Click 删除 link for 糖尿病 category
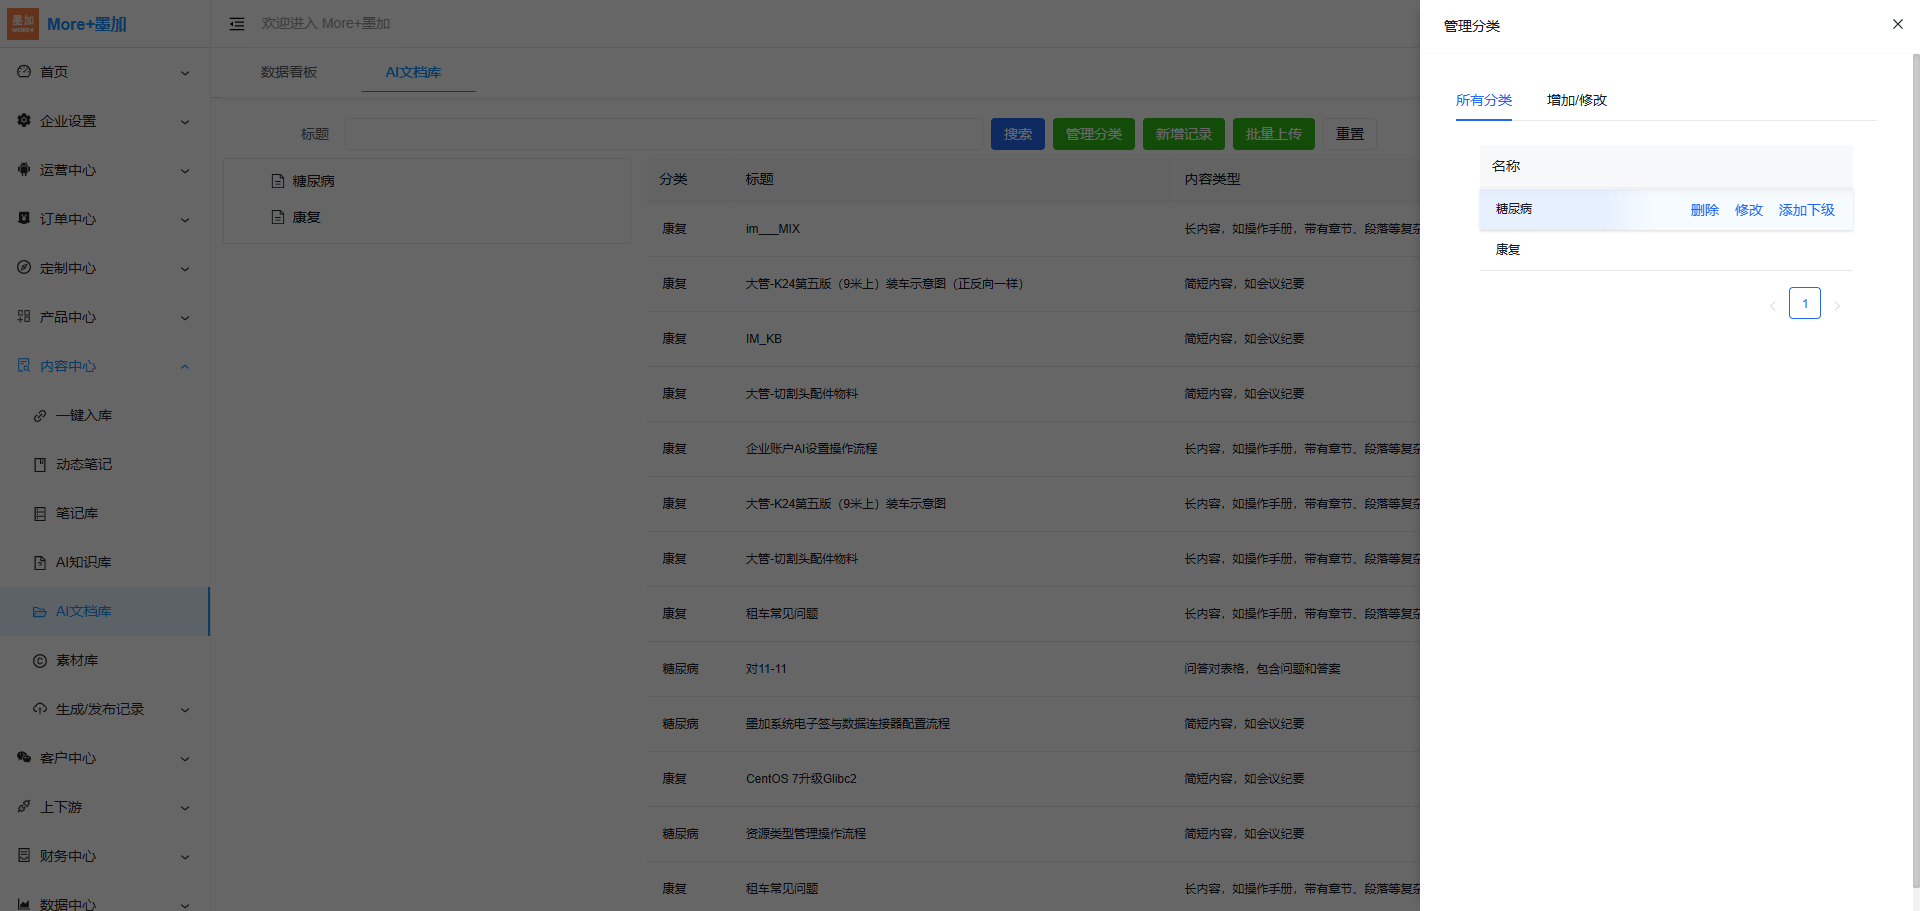 coord(1704,210)
